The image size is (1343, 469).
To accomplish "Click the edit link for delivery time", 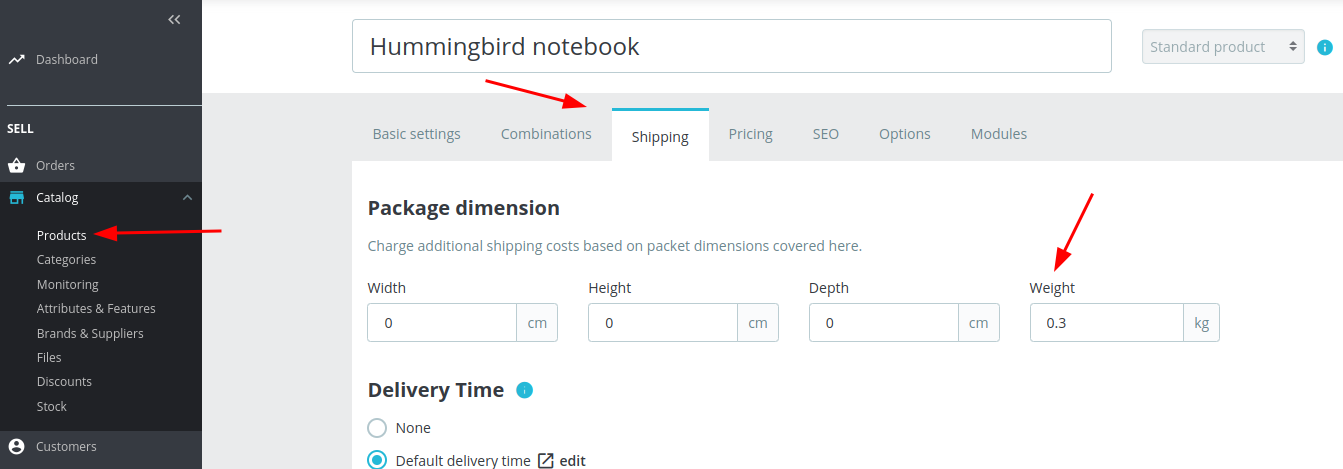I will coord(572,461).
